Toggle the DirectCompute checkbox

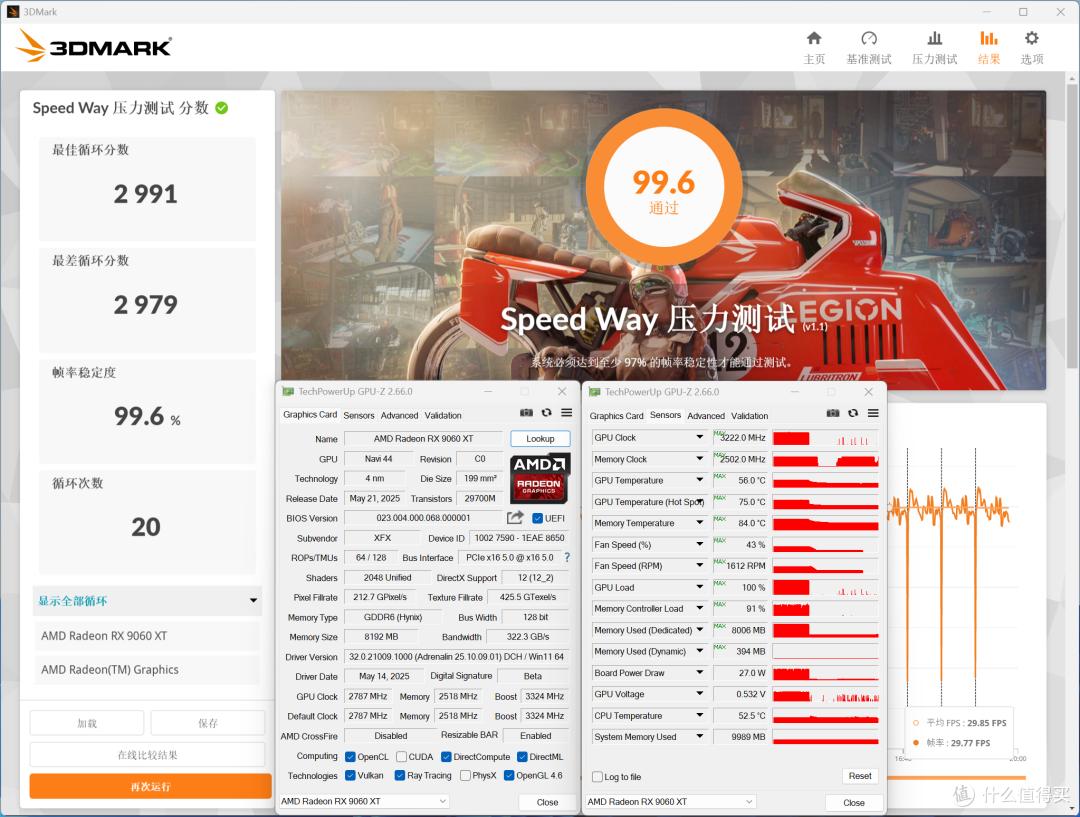pyautogui.click(x=446, y=757)
